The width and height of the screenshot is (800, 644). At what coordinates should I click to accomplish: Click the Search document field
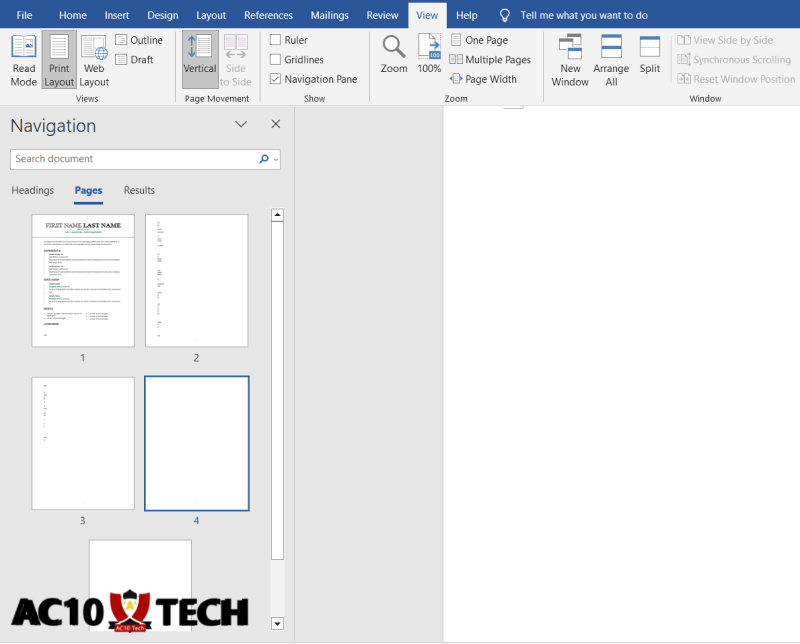pyautogui.click(x=130, y=159)
